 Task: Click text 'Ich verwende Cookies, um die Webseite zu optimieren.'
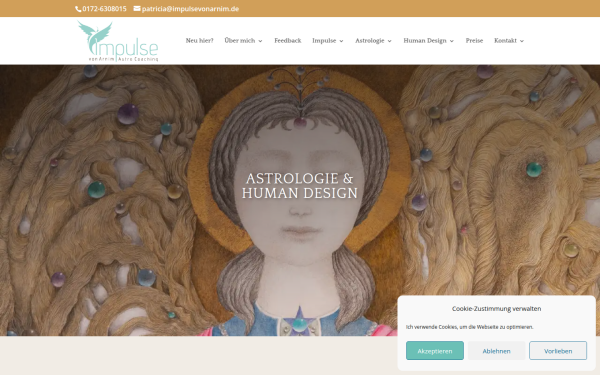470,327
